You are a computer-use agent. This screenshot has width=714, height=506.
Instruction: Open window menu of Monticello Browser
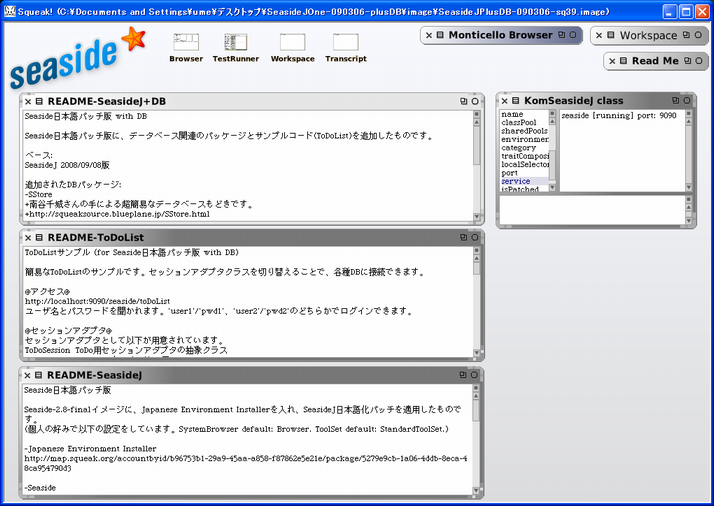click(x=440, y=35)
